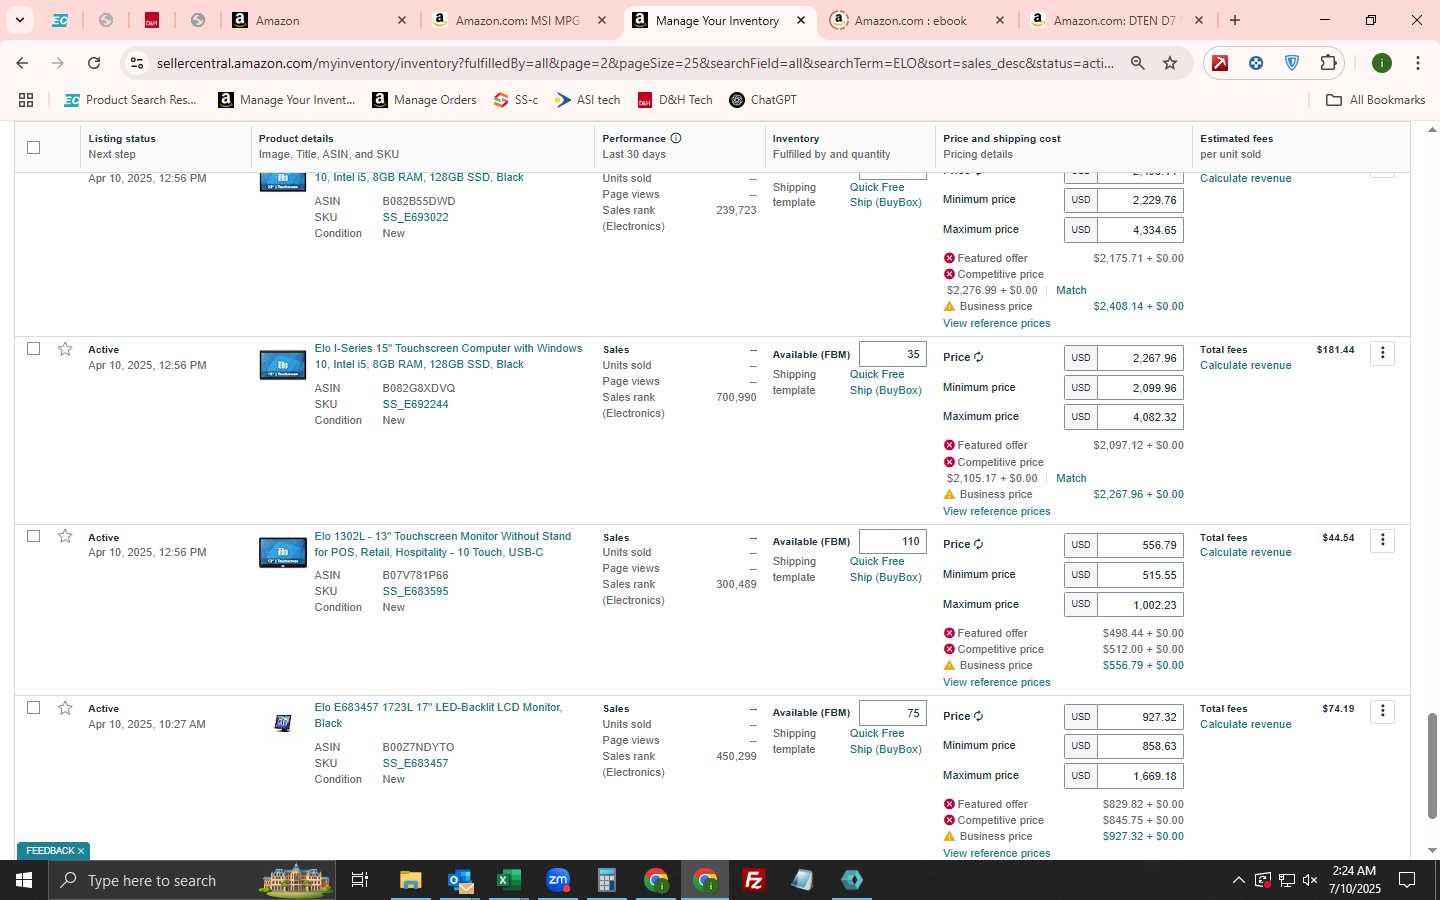
Task: Open the SS-c bookmark
Action: point(516,100)
